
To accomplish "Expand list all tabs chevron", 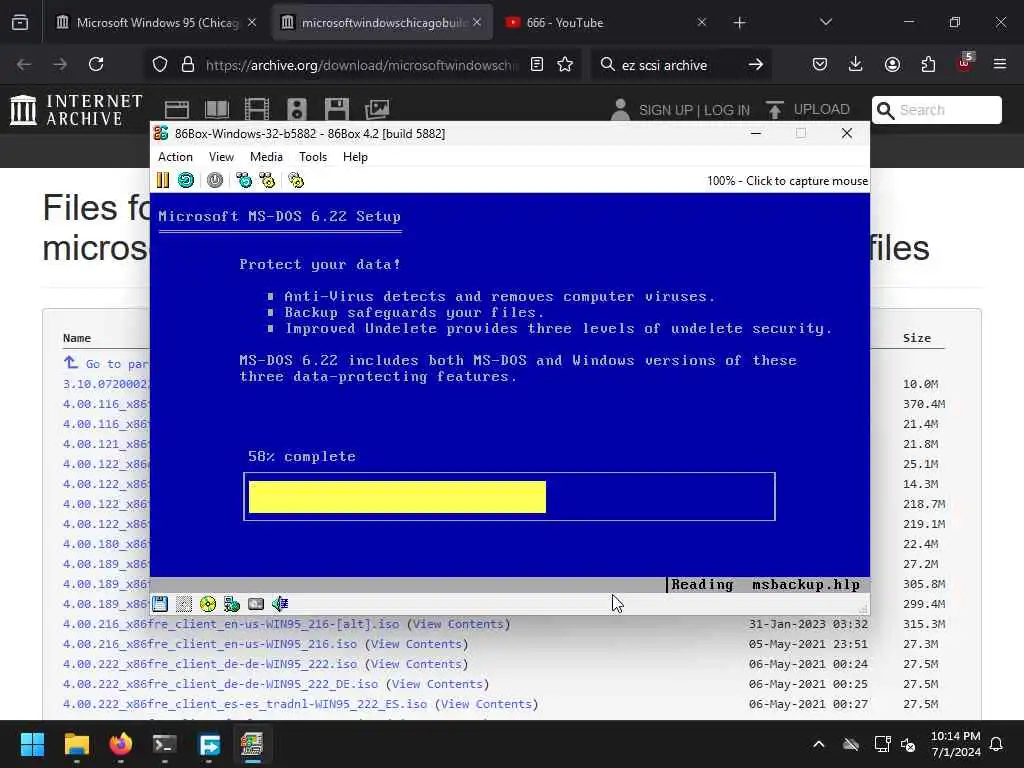I will pos(826,22).
